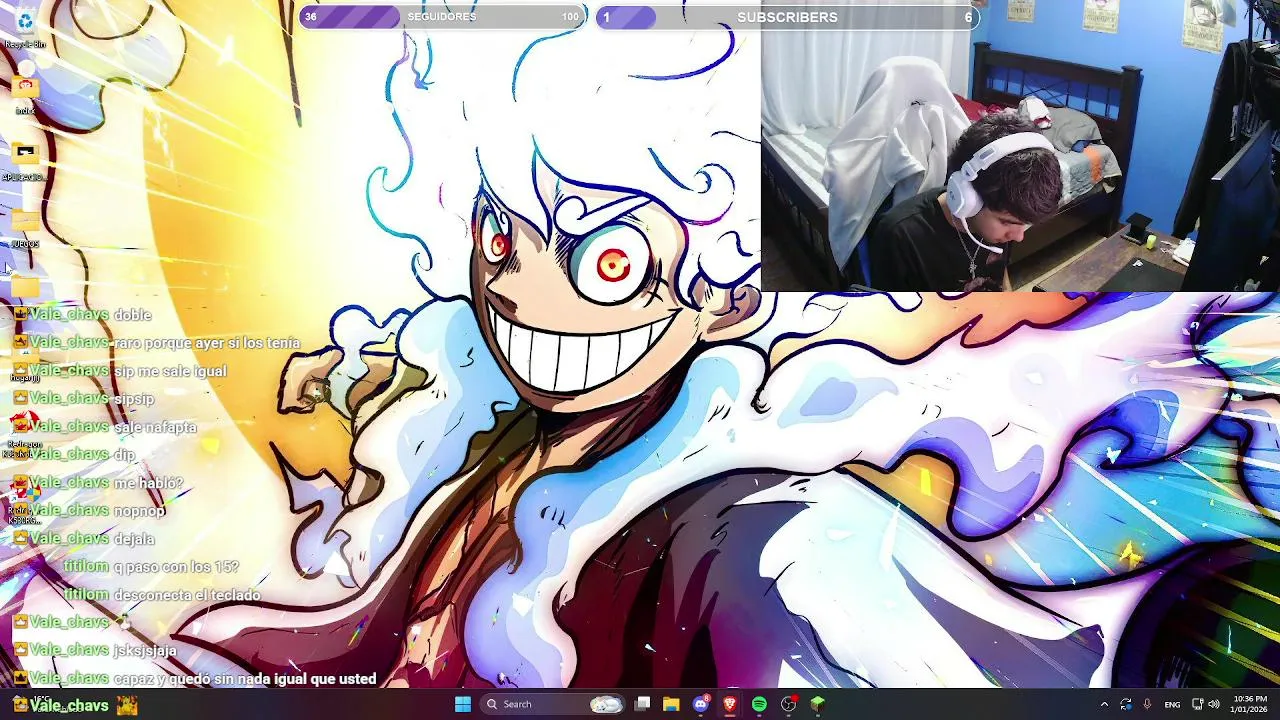
Task: Open network settings tray icon
Action: point(1198,704)
